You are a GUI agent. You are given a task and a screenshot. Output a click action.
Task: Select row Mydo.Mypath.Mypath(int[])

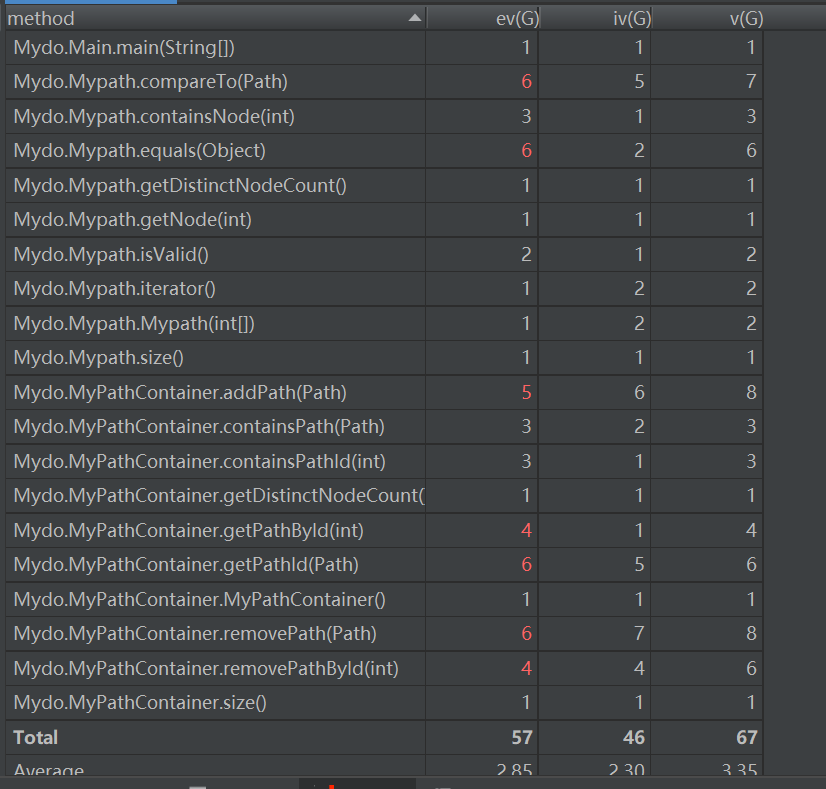coord(384,323)
